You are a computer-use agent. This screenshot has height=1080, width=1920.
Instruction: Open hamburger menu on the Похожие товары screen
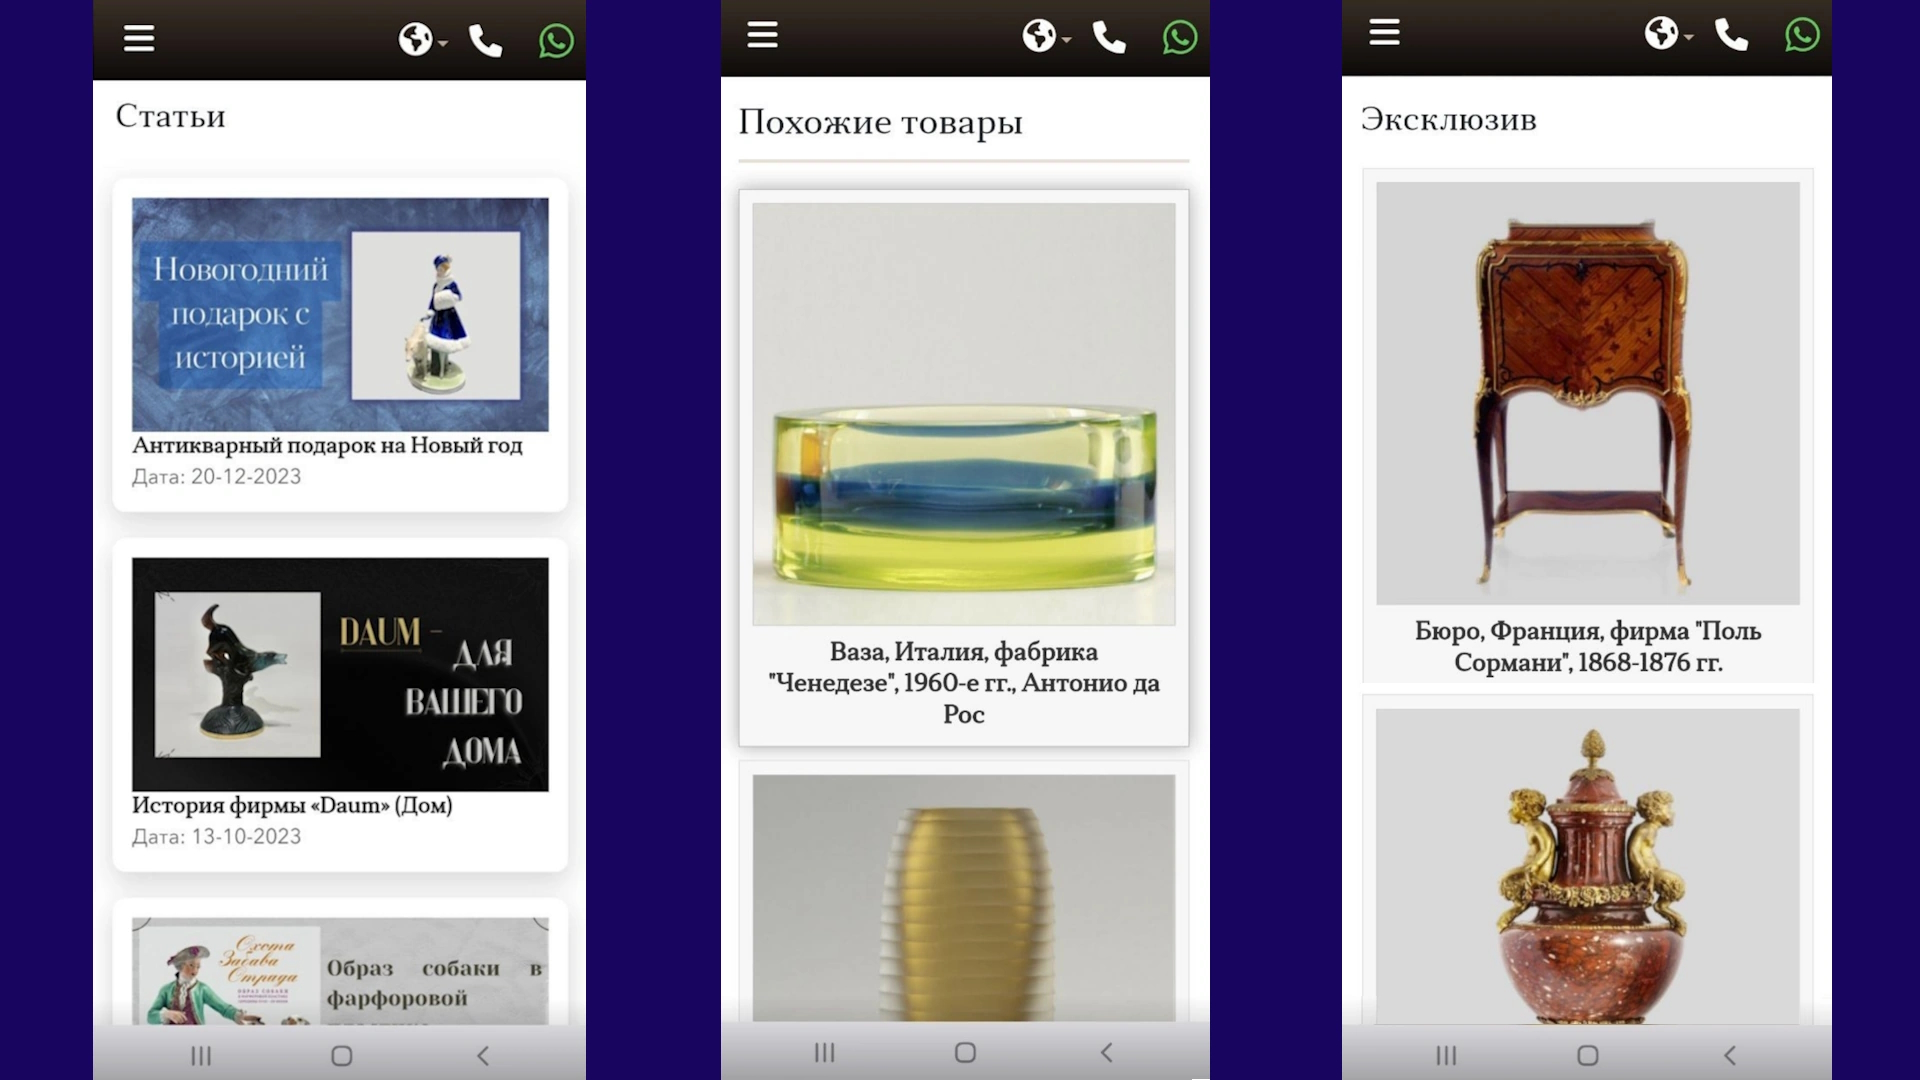762,35
